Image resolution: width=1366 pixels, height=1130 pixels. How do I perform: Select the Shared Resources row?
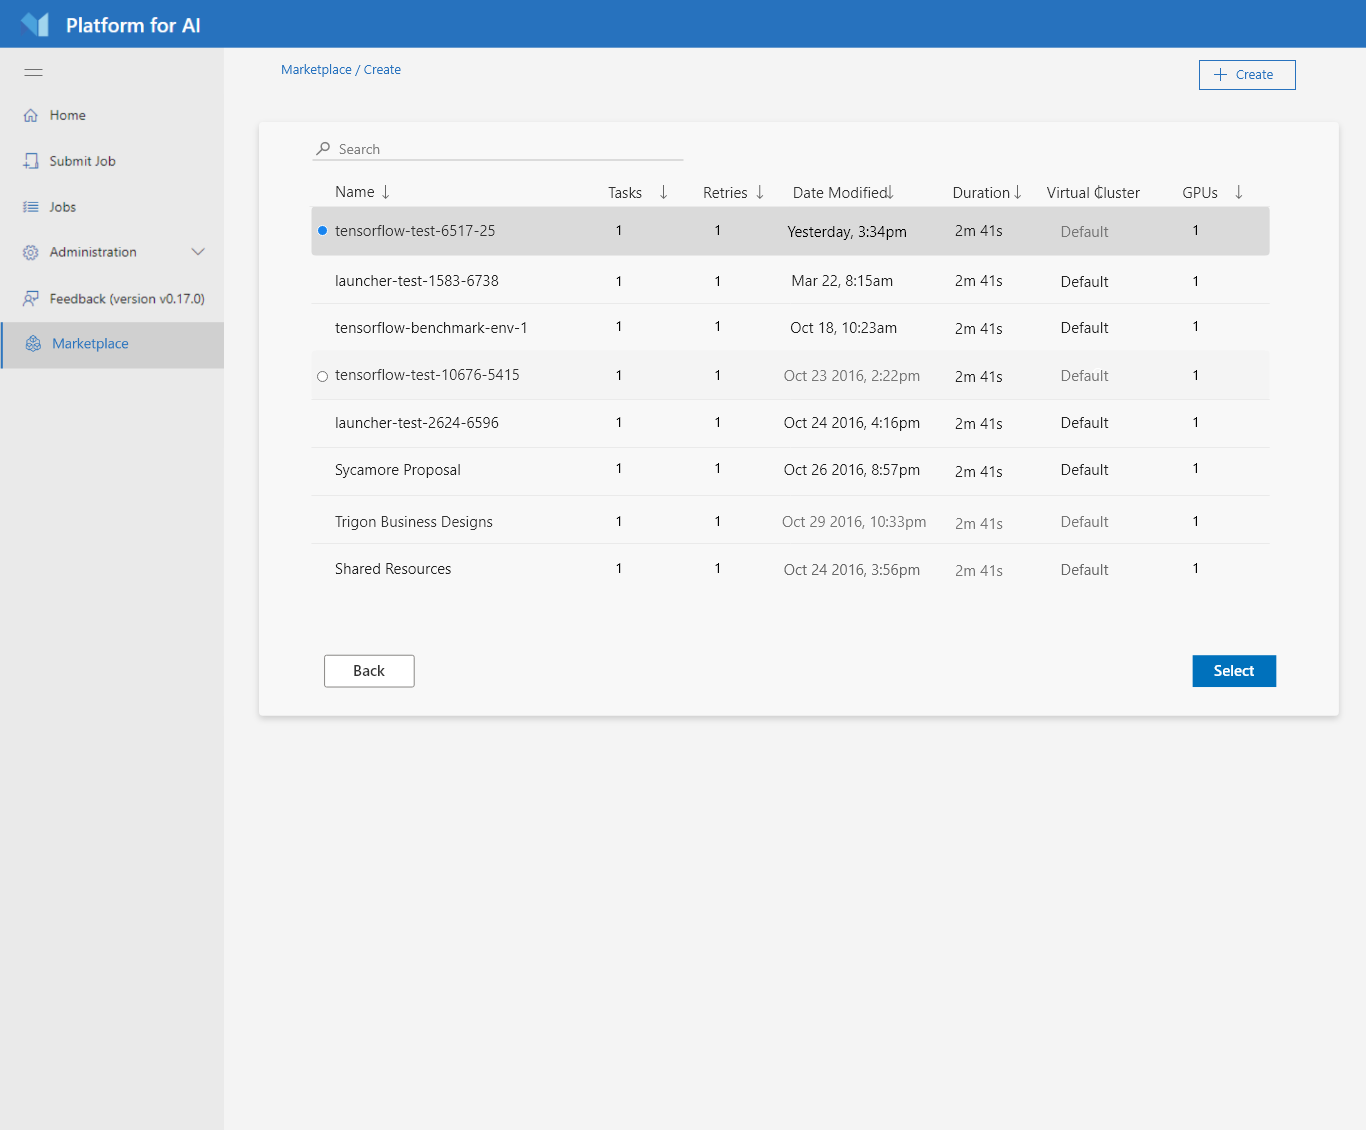click(x=790, y=568)
